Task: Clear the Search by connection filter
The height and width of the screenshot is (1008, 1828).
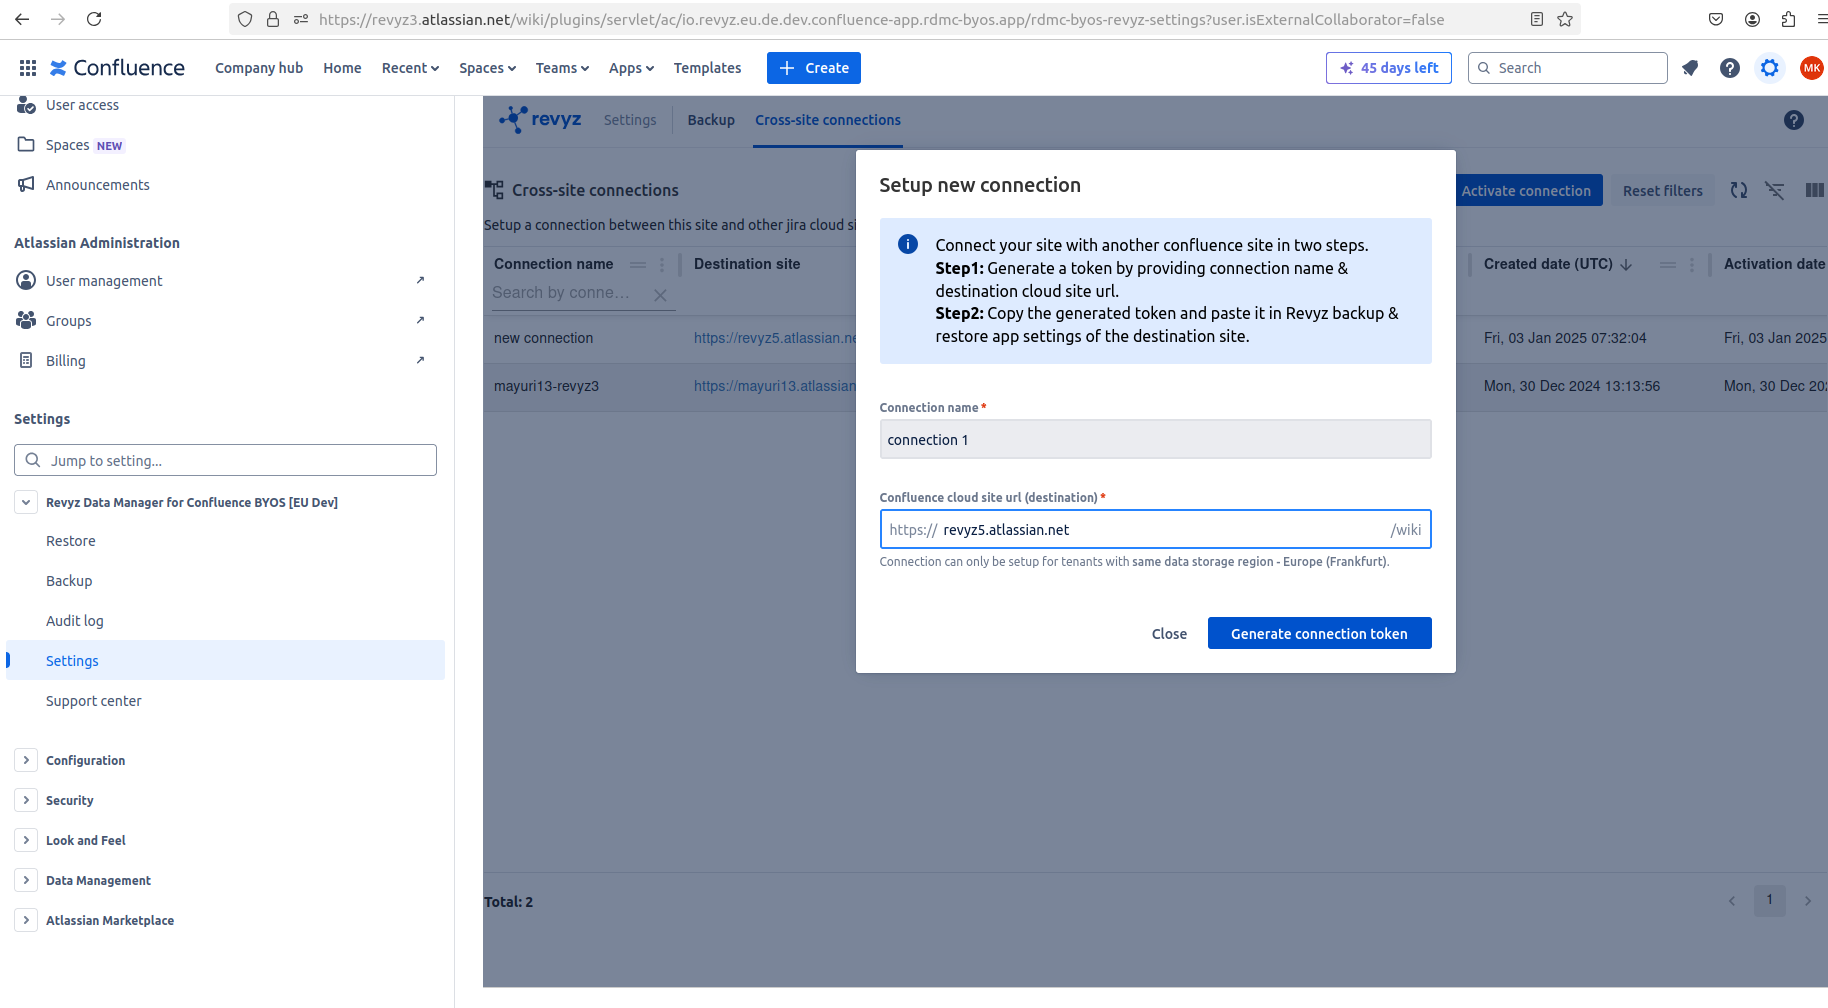Action: coord(660,295)
